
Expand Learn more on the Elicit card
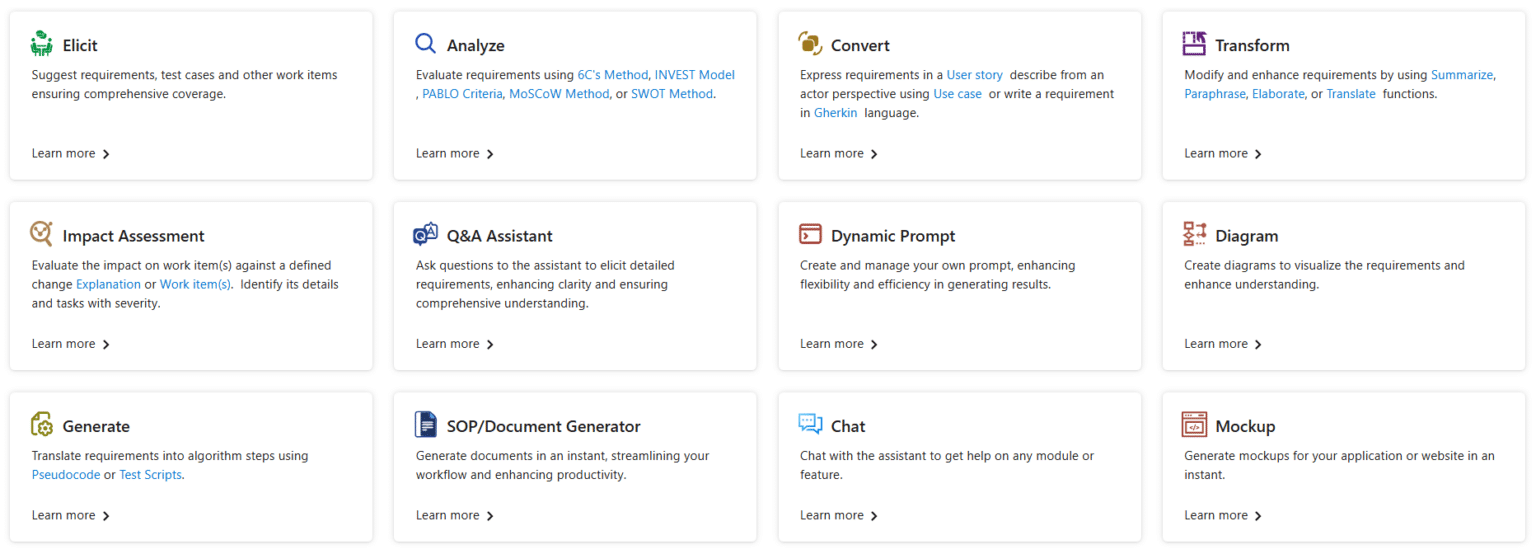coord(70,154)
